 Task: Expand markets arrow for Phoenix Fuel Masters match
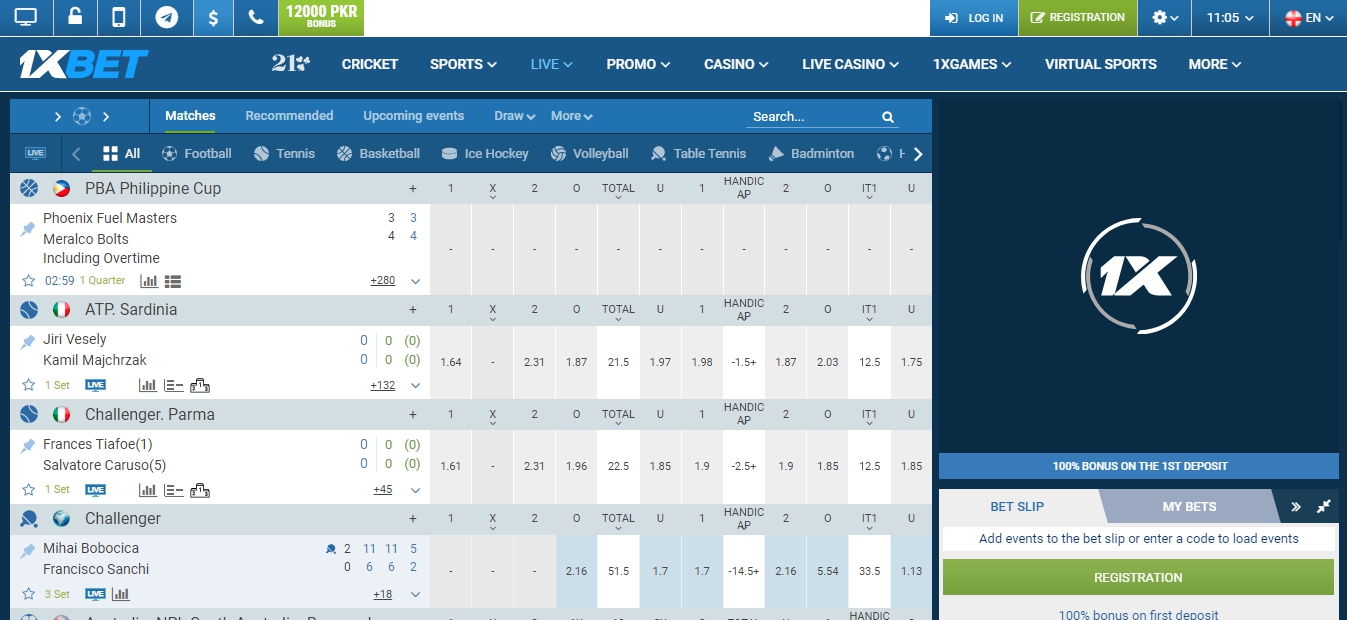(416, 281)
